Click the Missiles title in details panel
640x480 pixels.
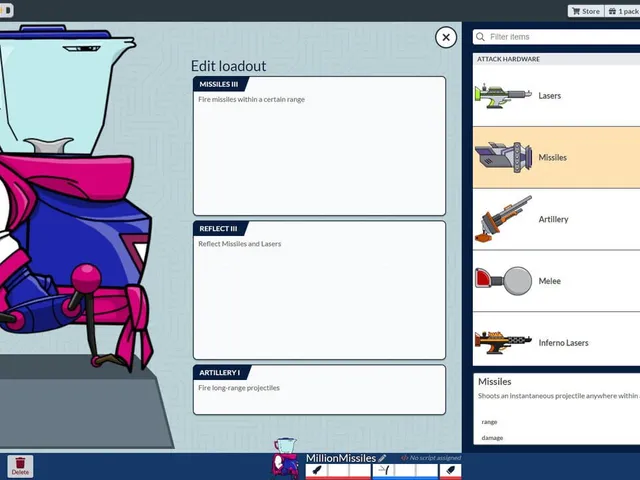tap(494, 382)
